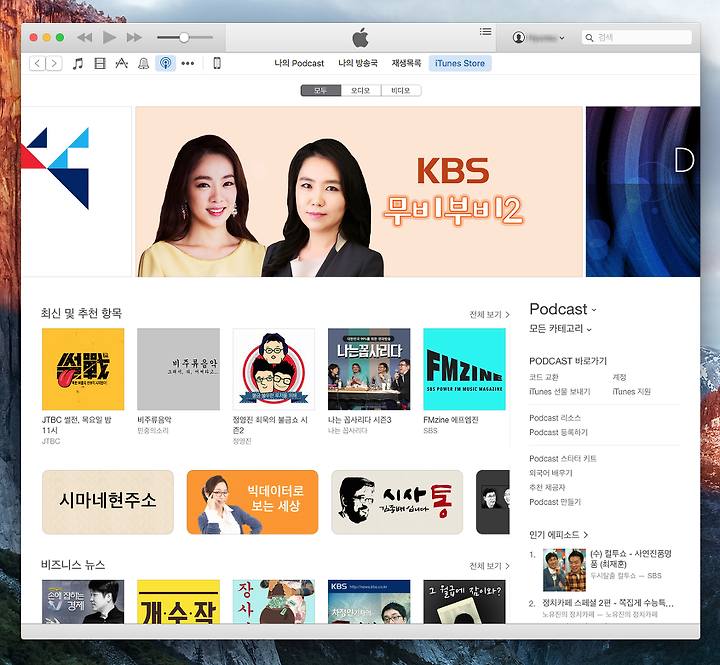Open the 정영진 최욱의 불금쇼 artwork

(x=274, y=369)
